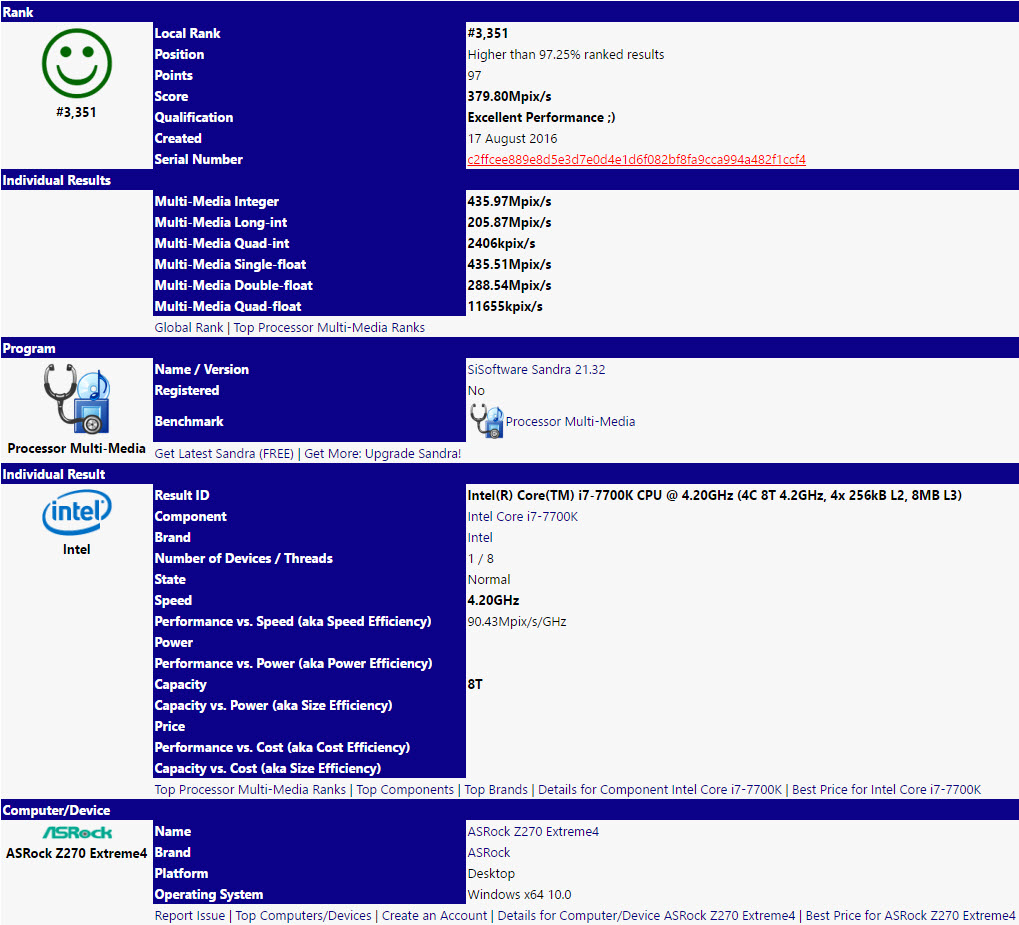Click the Result ID processor description text
The width and height of the screenshot is (1019, 925).
[714, 495]
